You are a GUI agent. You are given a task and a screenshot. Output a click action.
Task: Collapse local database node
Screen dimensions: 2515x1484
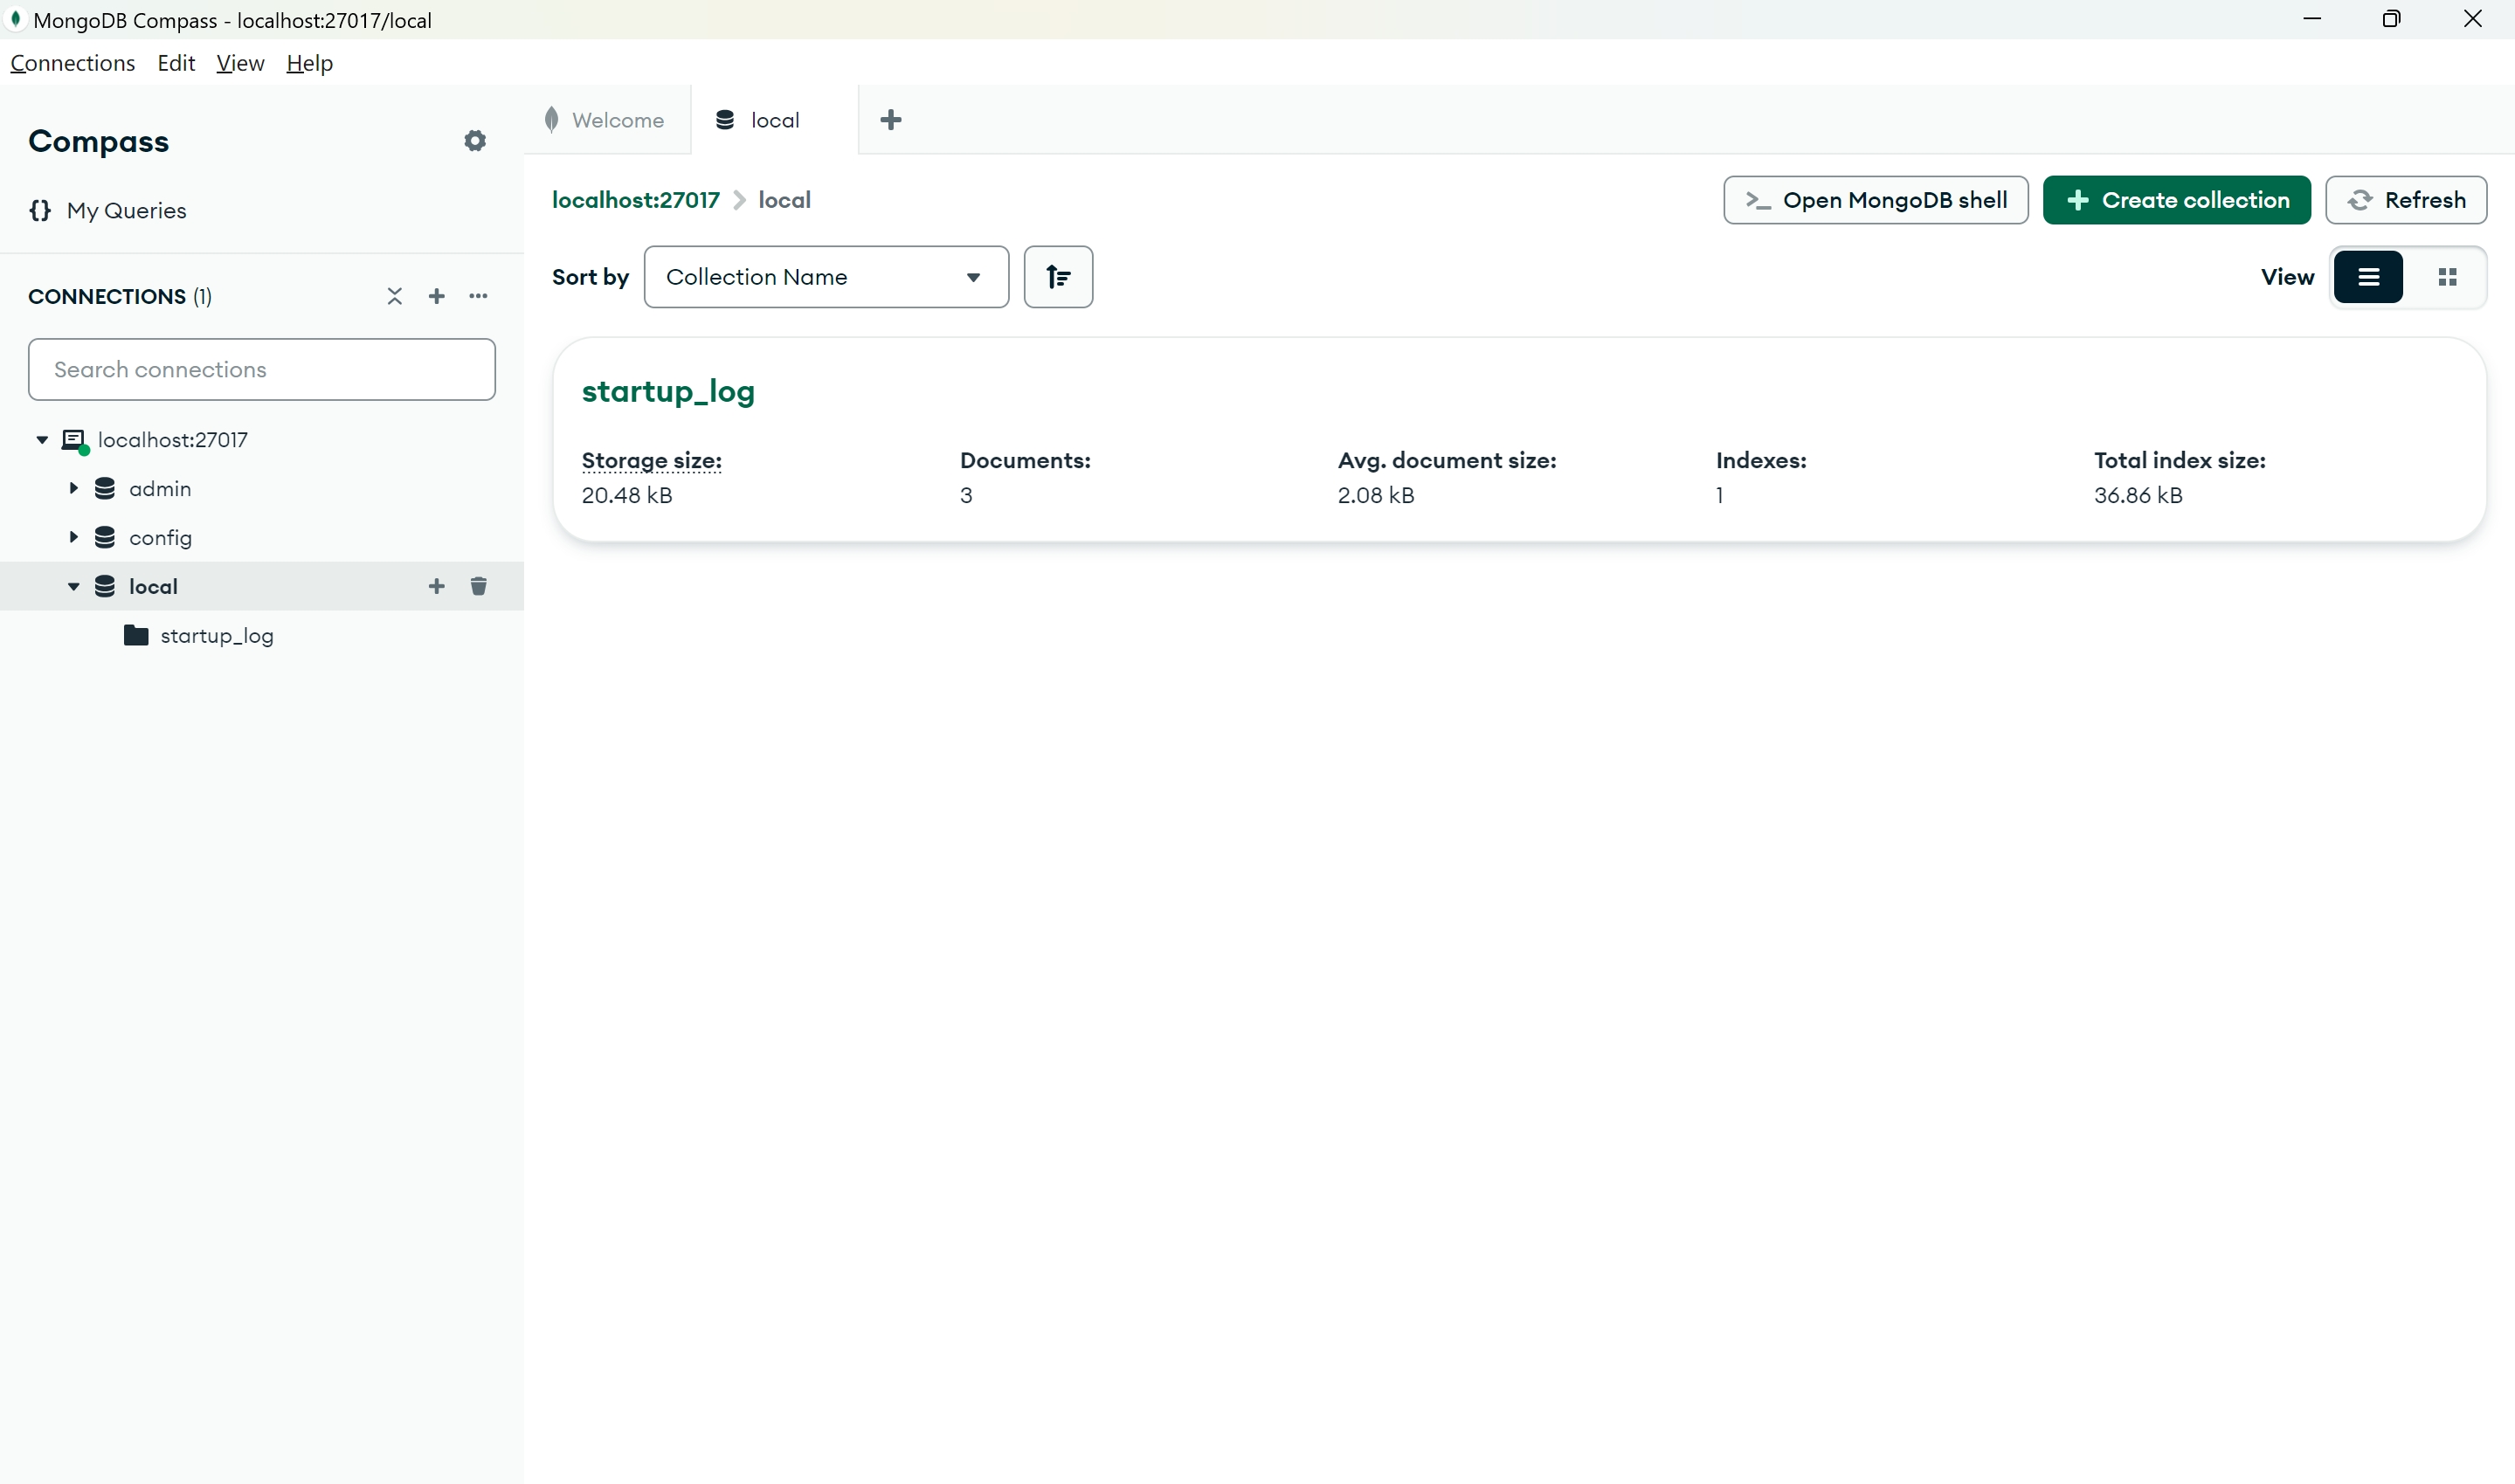[73, 587]
